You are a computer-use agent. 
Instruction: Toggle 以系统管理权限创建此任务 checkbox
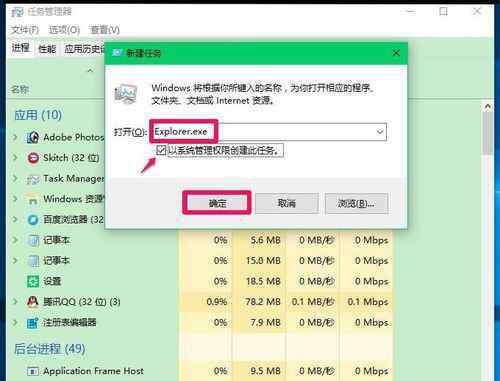tap(161, 150)
